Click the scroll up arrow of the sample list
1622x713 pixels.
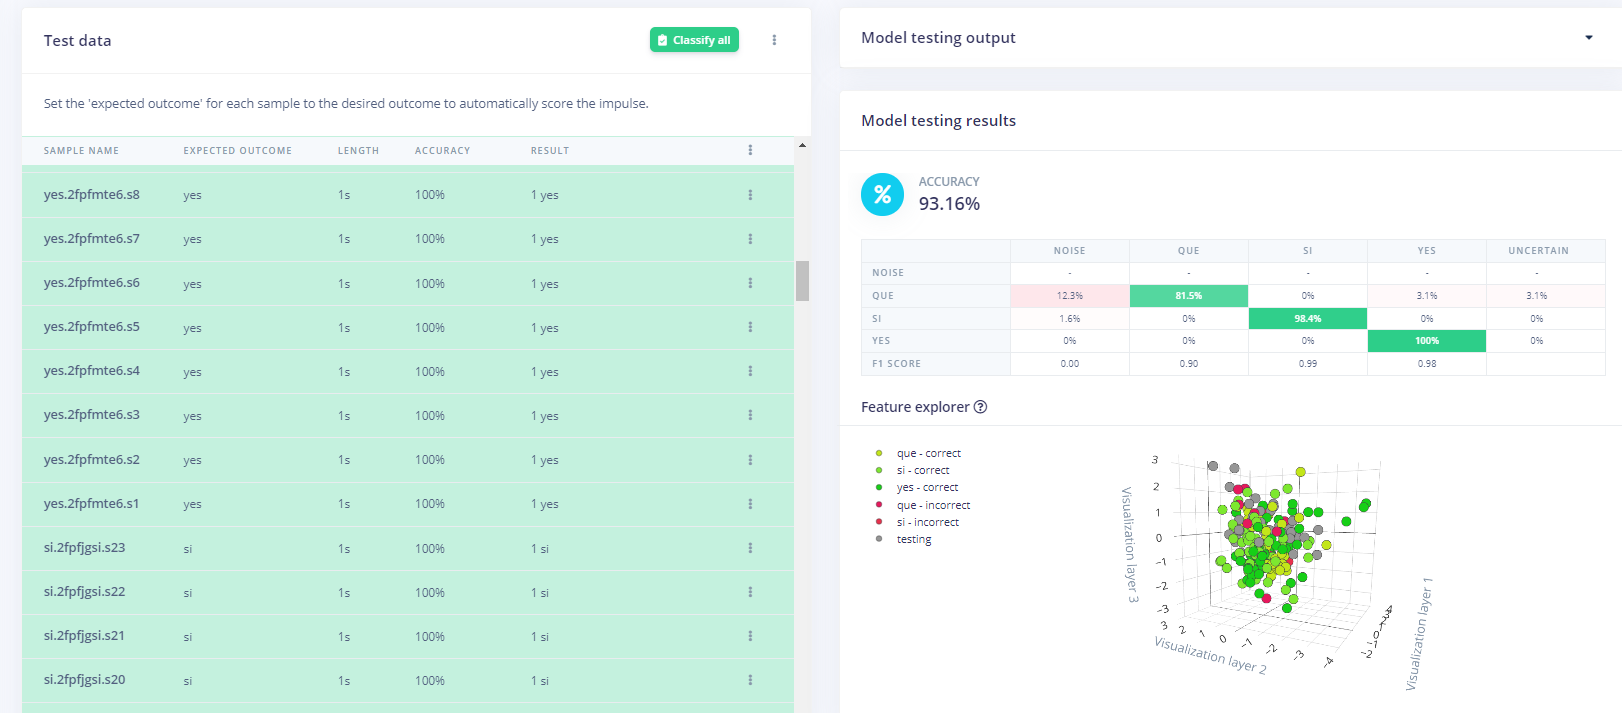tap(802, 146)
